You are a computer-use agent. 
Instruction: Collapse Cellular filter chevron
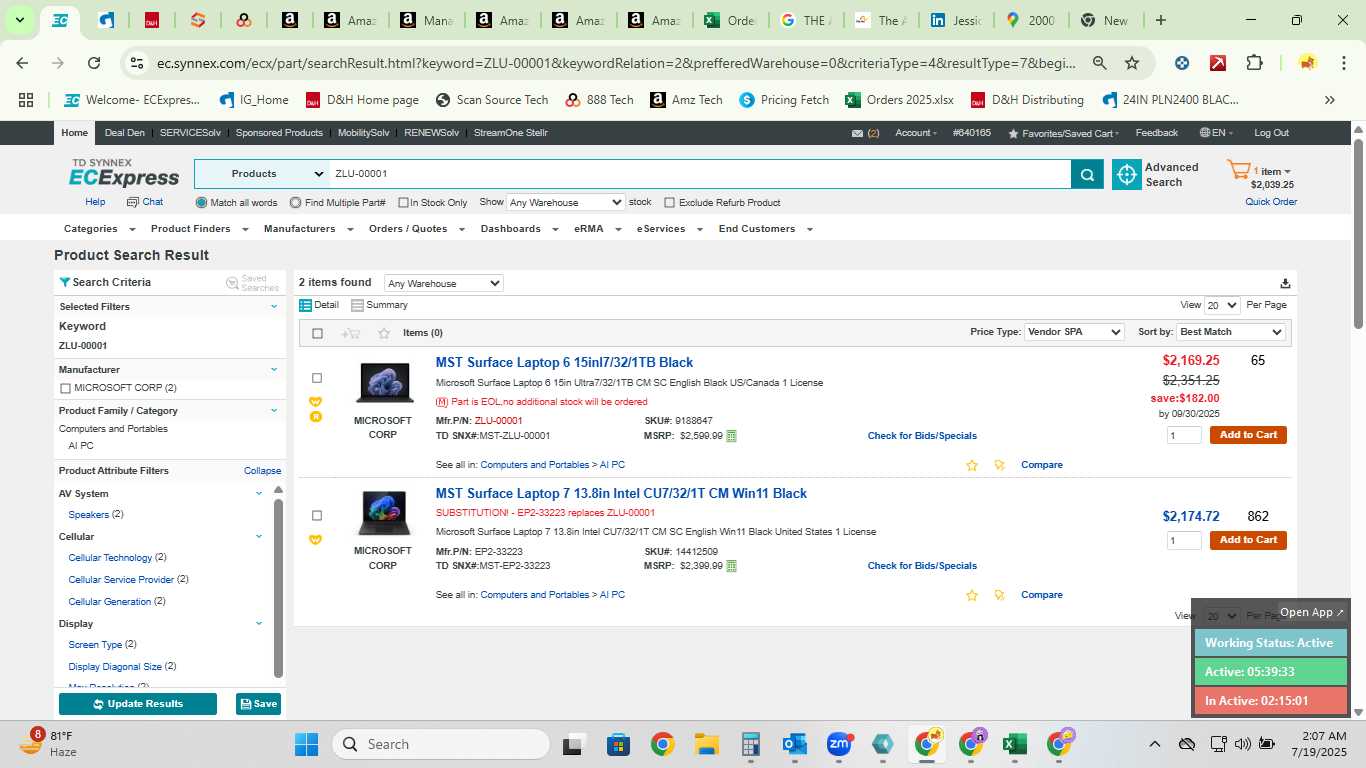click(259, 536)
